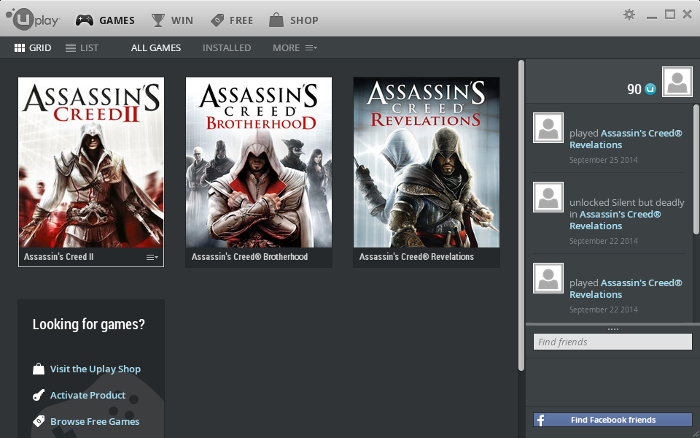Click the "Assassin's Creed® Brotherhood" title label
This screenshot has height=438, width=700.
click(250, 257)
